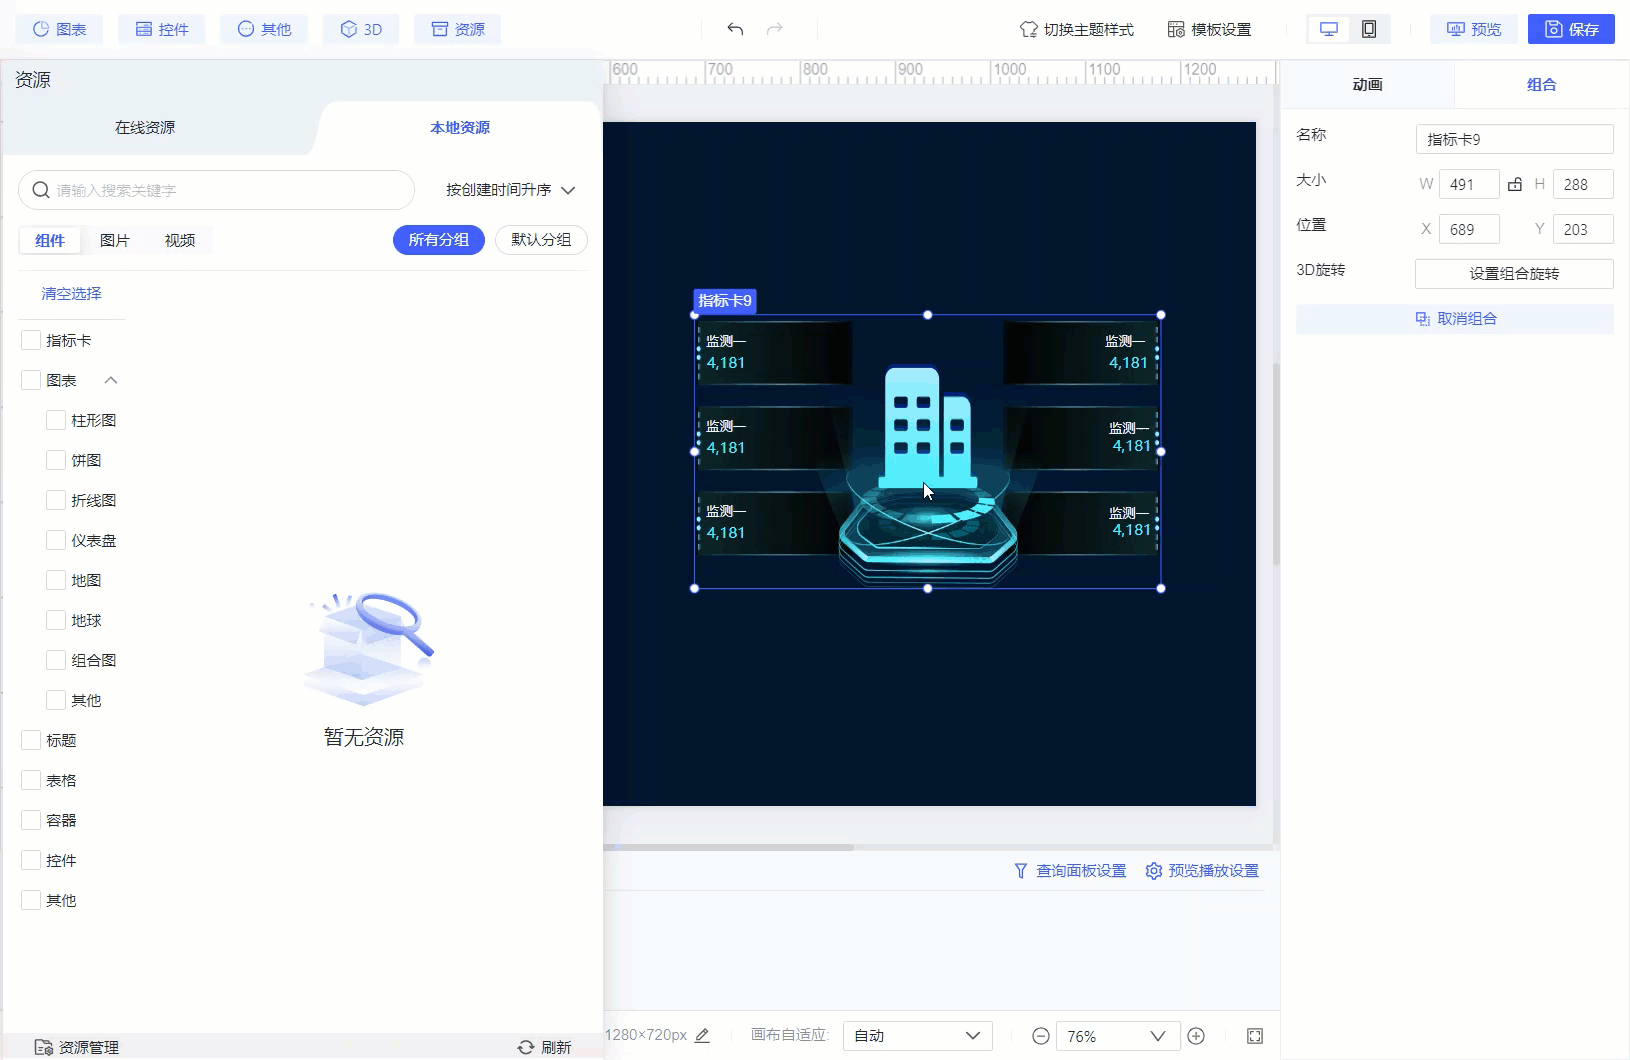Click the fit canvas to screen icon
This screenshot has height=1060, width=1630.
coord(1255,1036)
